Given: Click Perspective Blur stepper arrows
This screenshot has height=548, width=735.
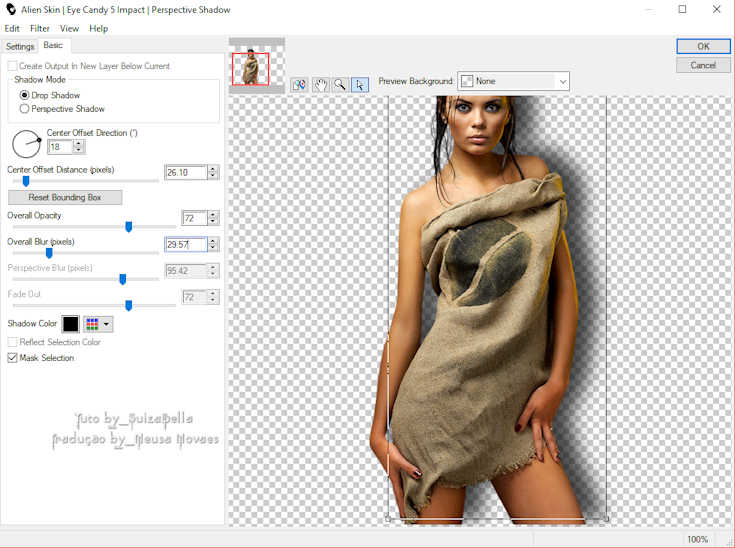Looking at the screenshot, I should click(213, 270).
